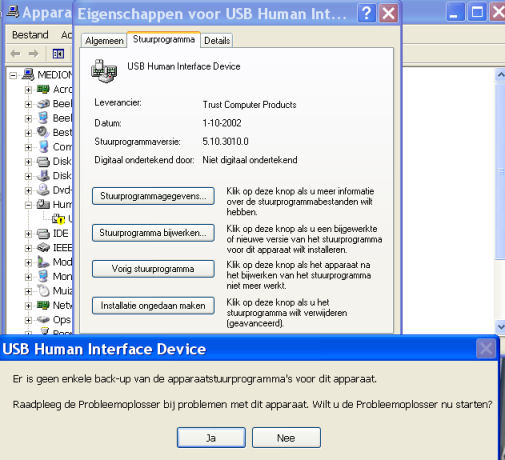Click the Muiz mouse icon in tree

click(43, 291)
